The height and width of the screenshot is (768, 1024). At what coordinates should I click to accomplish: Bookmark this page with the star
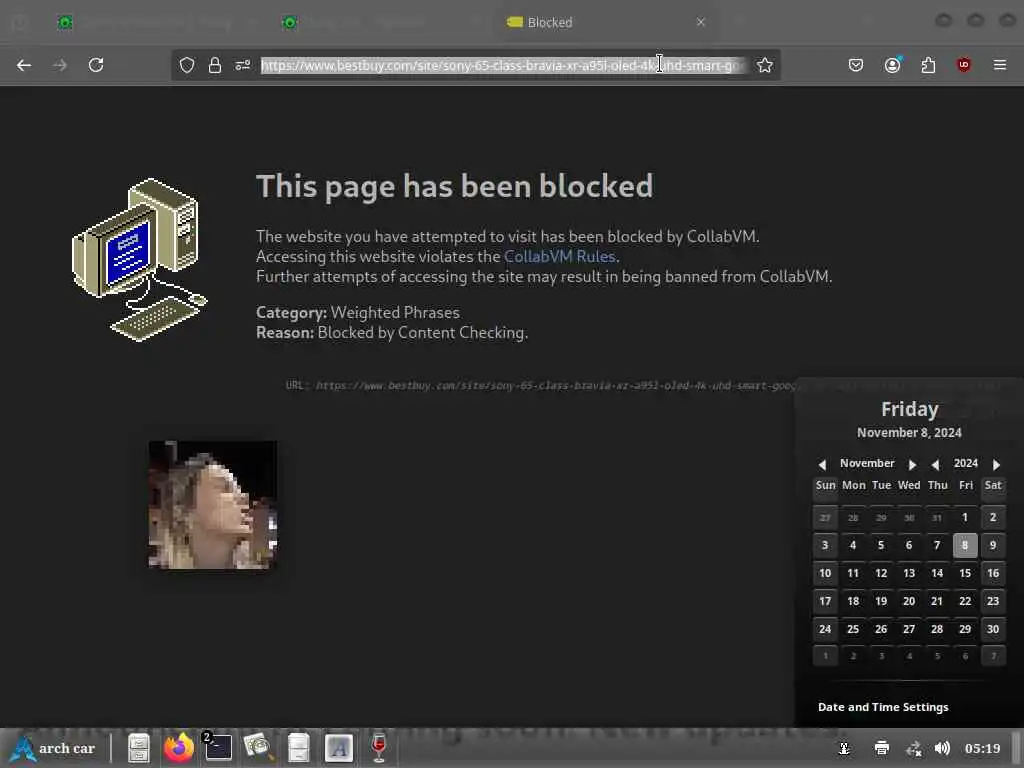point(765,65)
